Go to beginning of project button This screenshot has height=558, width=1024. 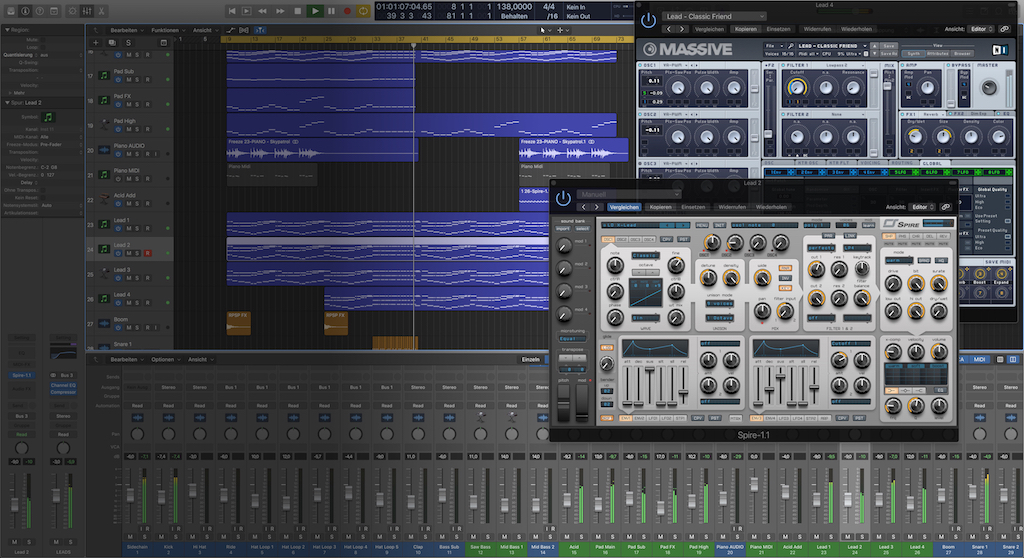tap(231, 10)
